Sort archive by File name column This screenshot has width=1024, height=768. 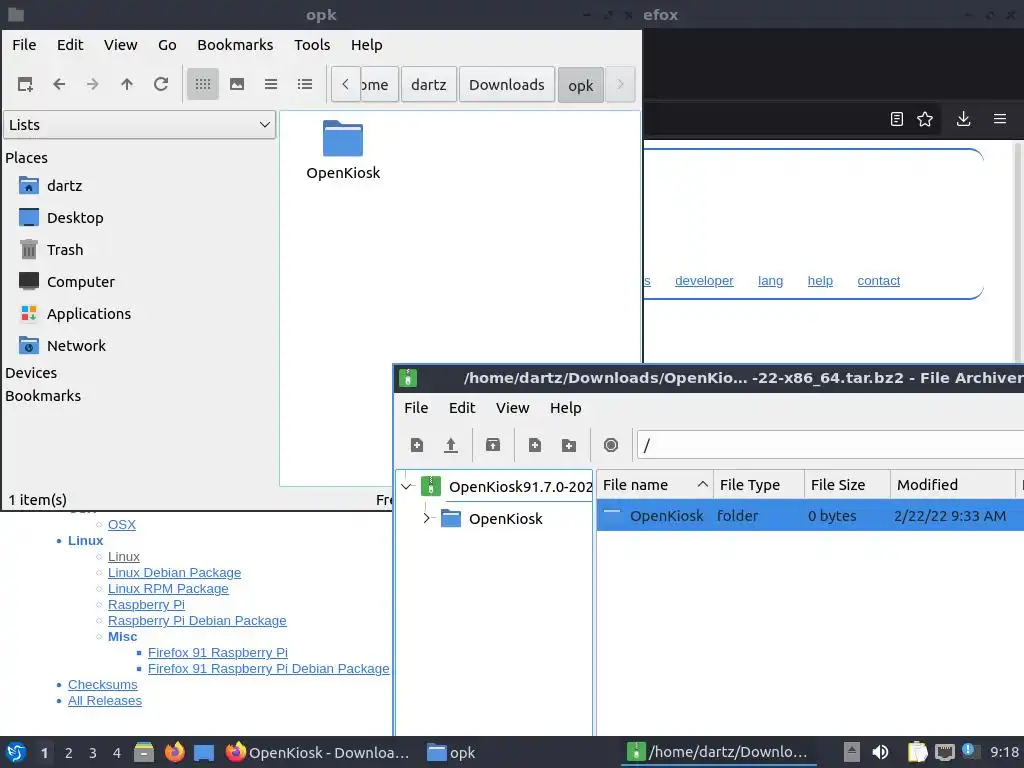point(655,485)
